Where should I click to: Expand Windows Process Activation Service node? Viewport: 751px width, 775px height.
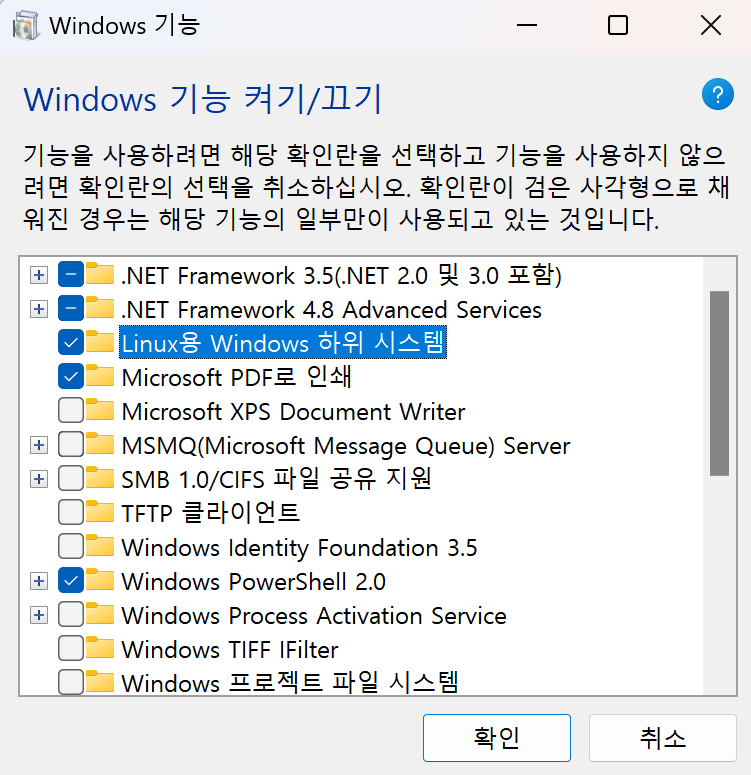[x=39, y=615]
